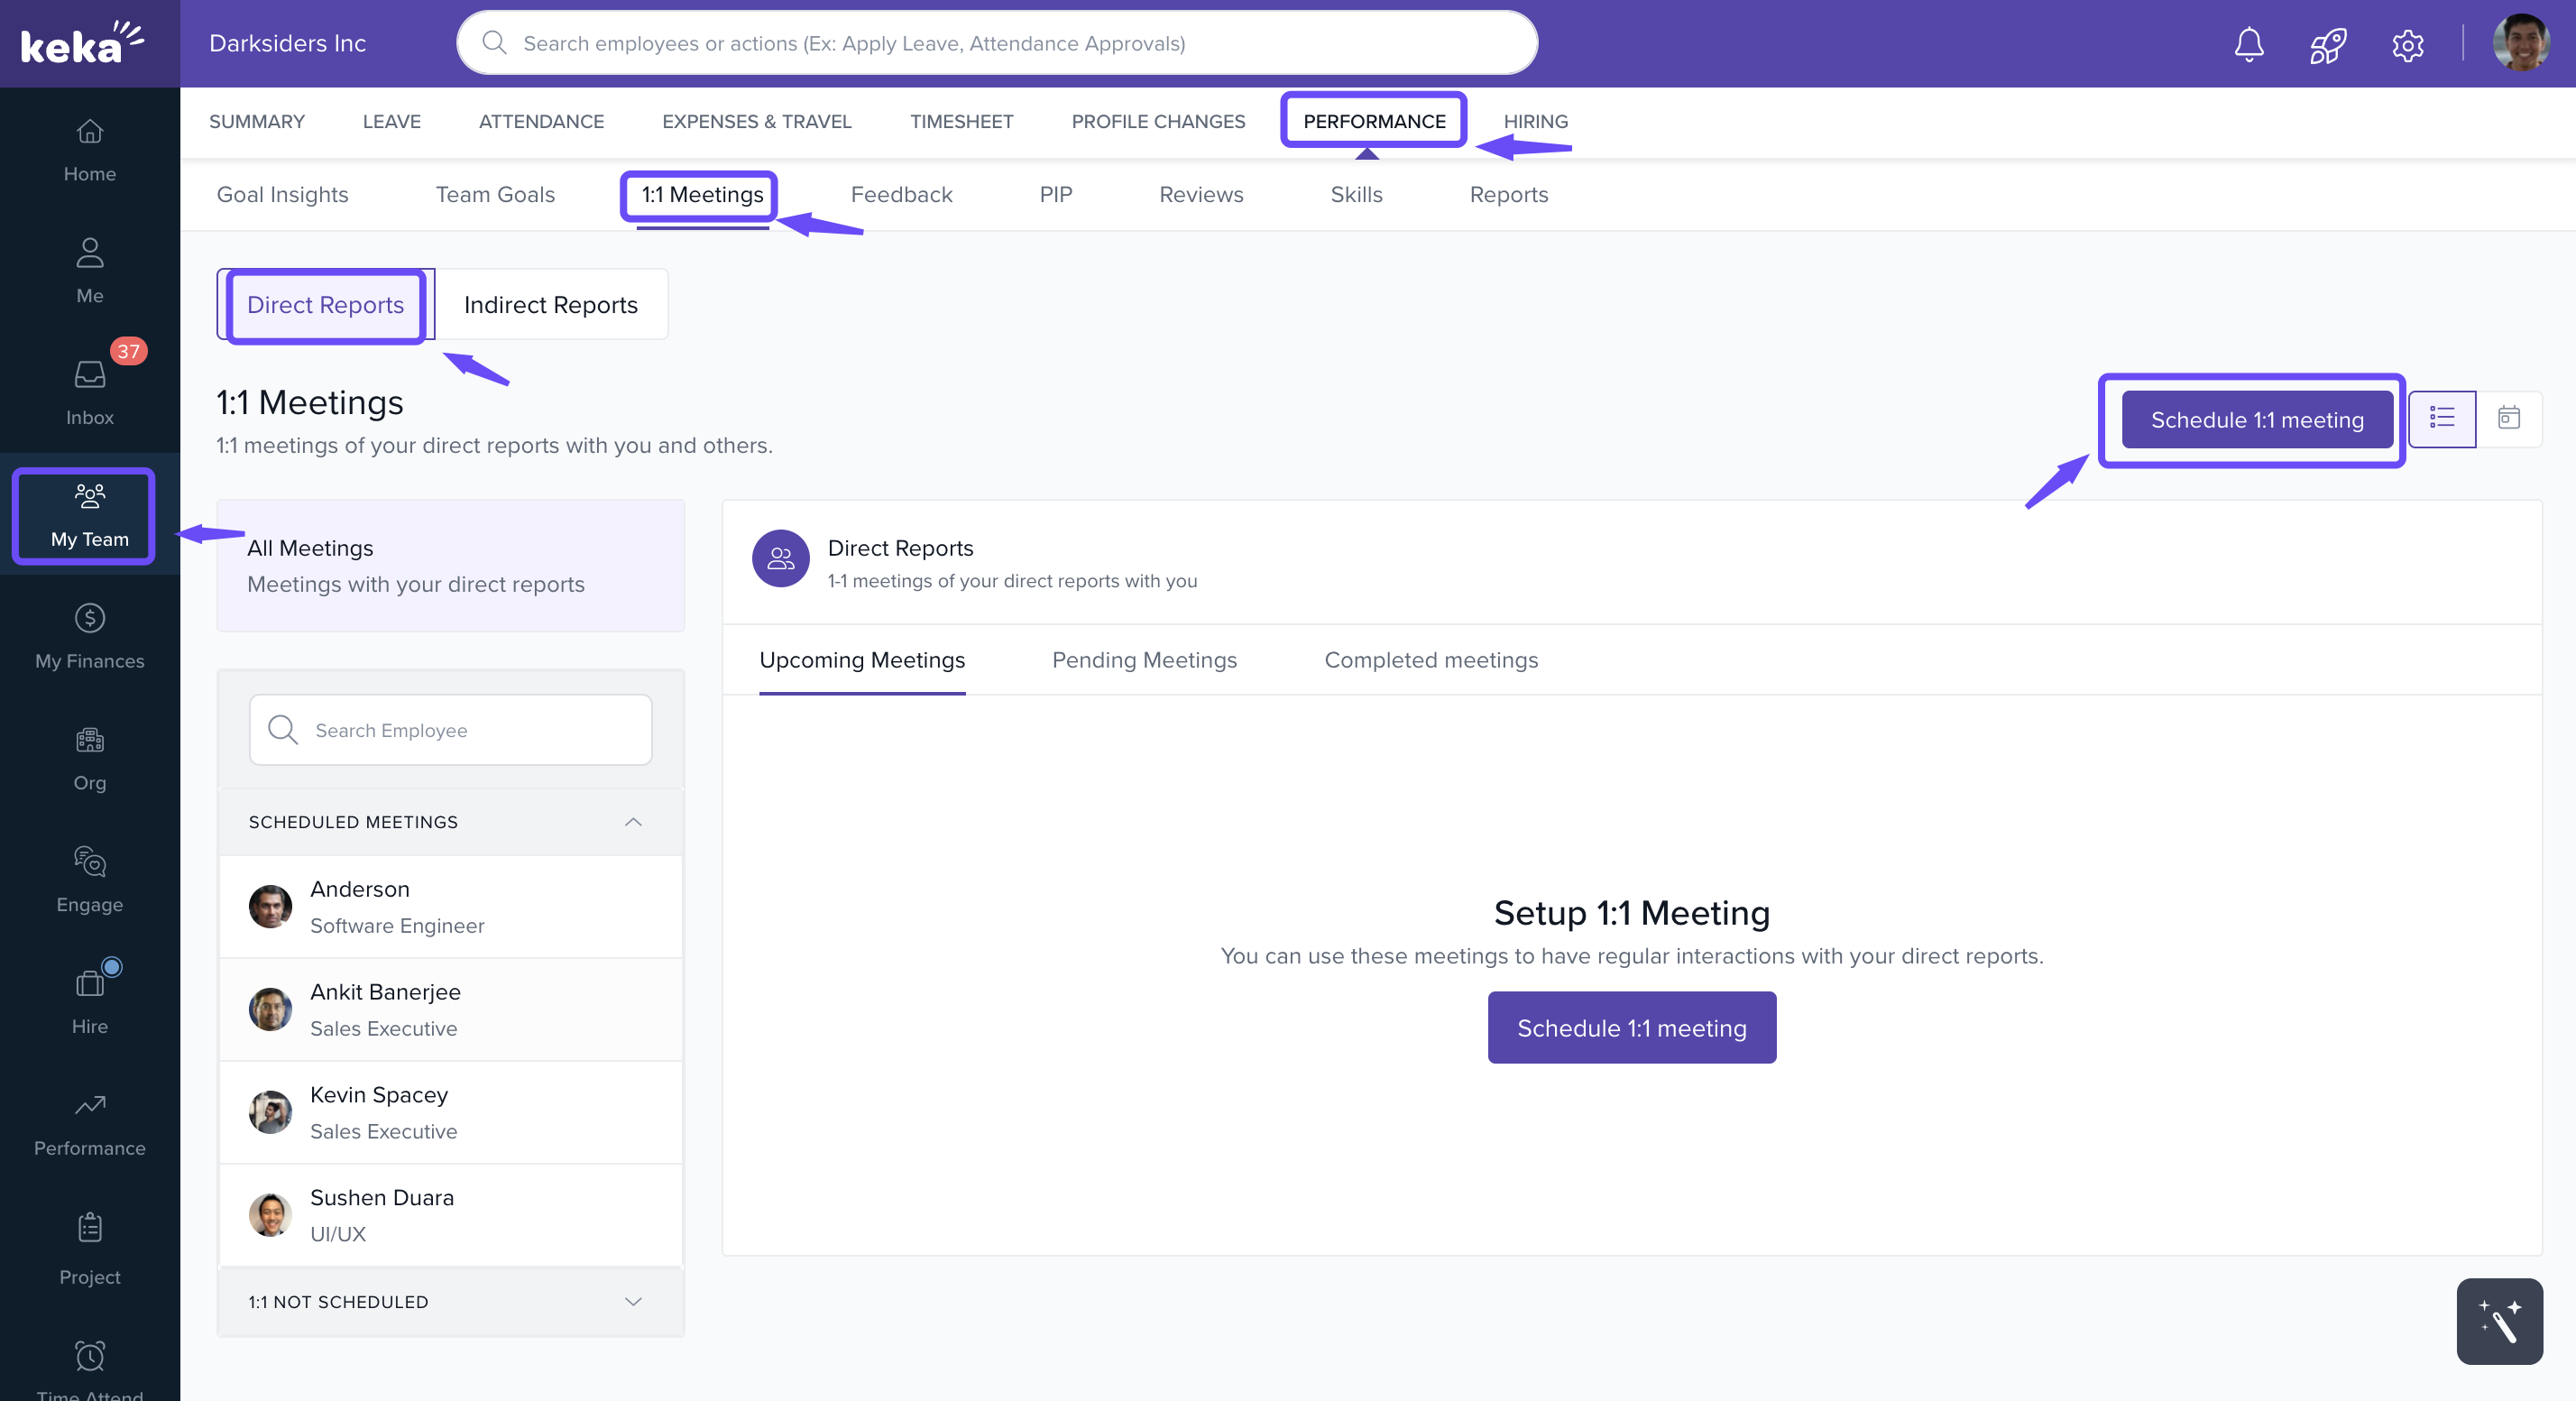Open the notifications bell icon
This screenshot has height=1401, width=2576.
tap(2248, 44)
